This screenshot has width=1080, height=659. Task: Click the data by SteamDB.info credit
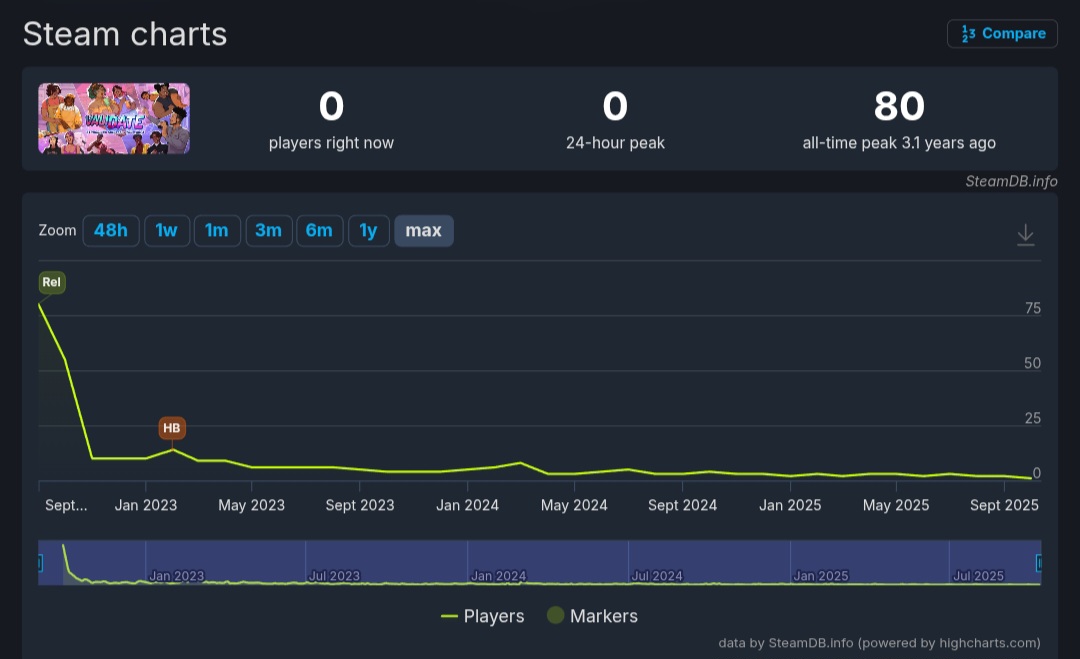[x=879, y=643]
